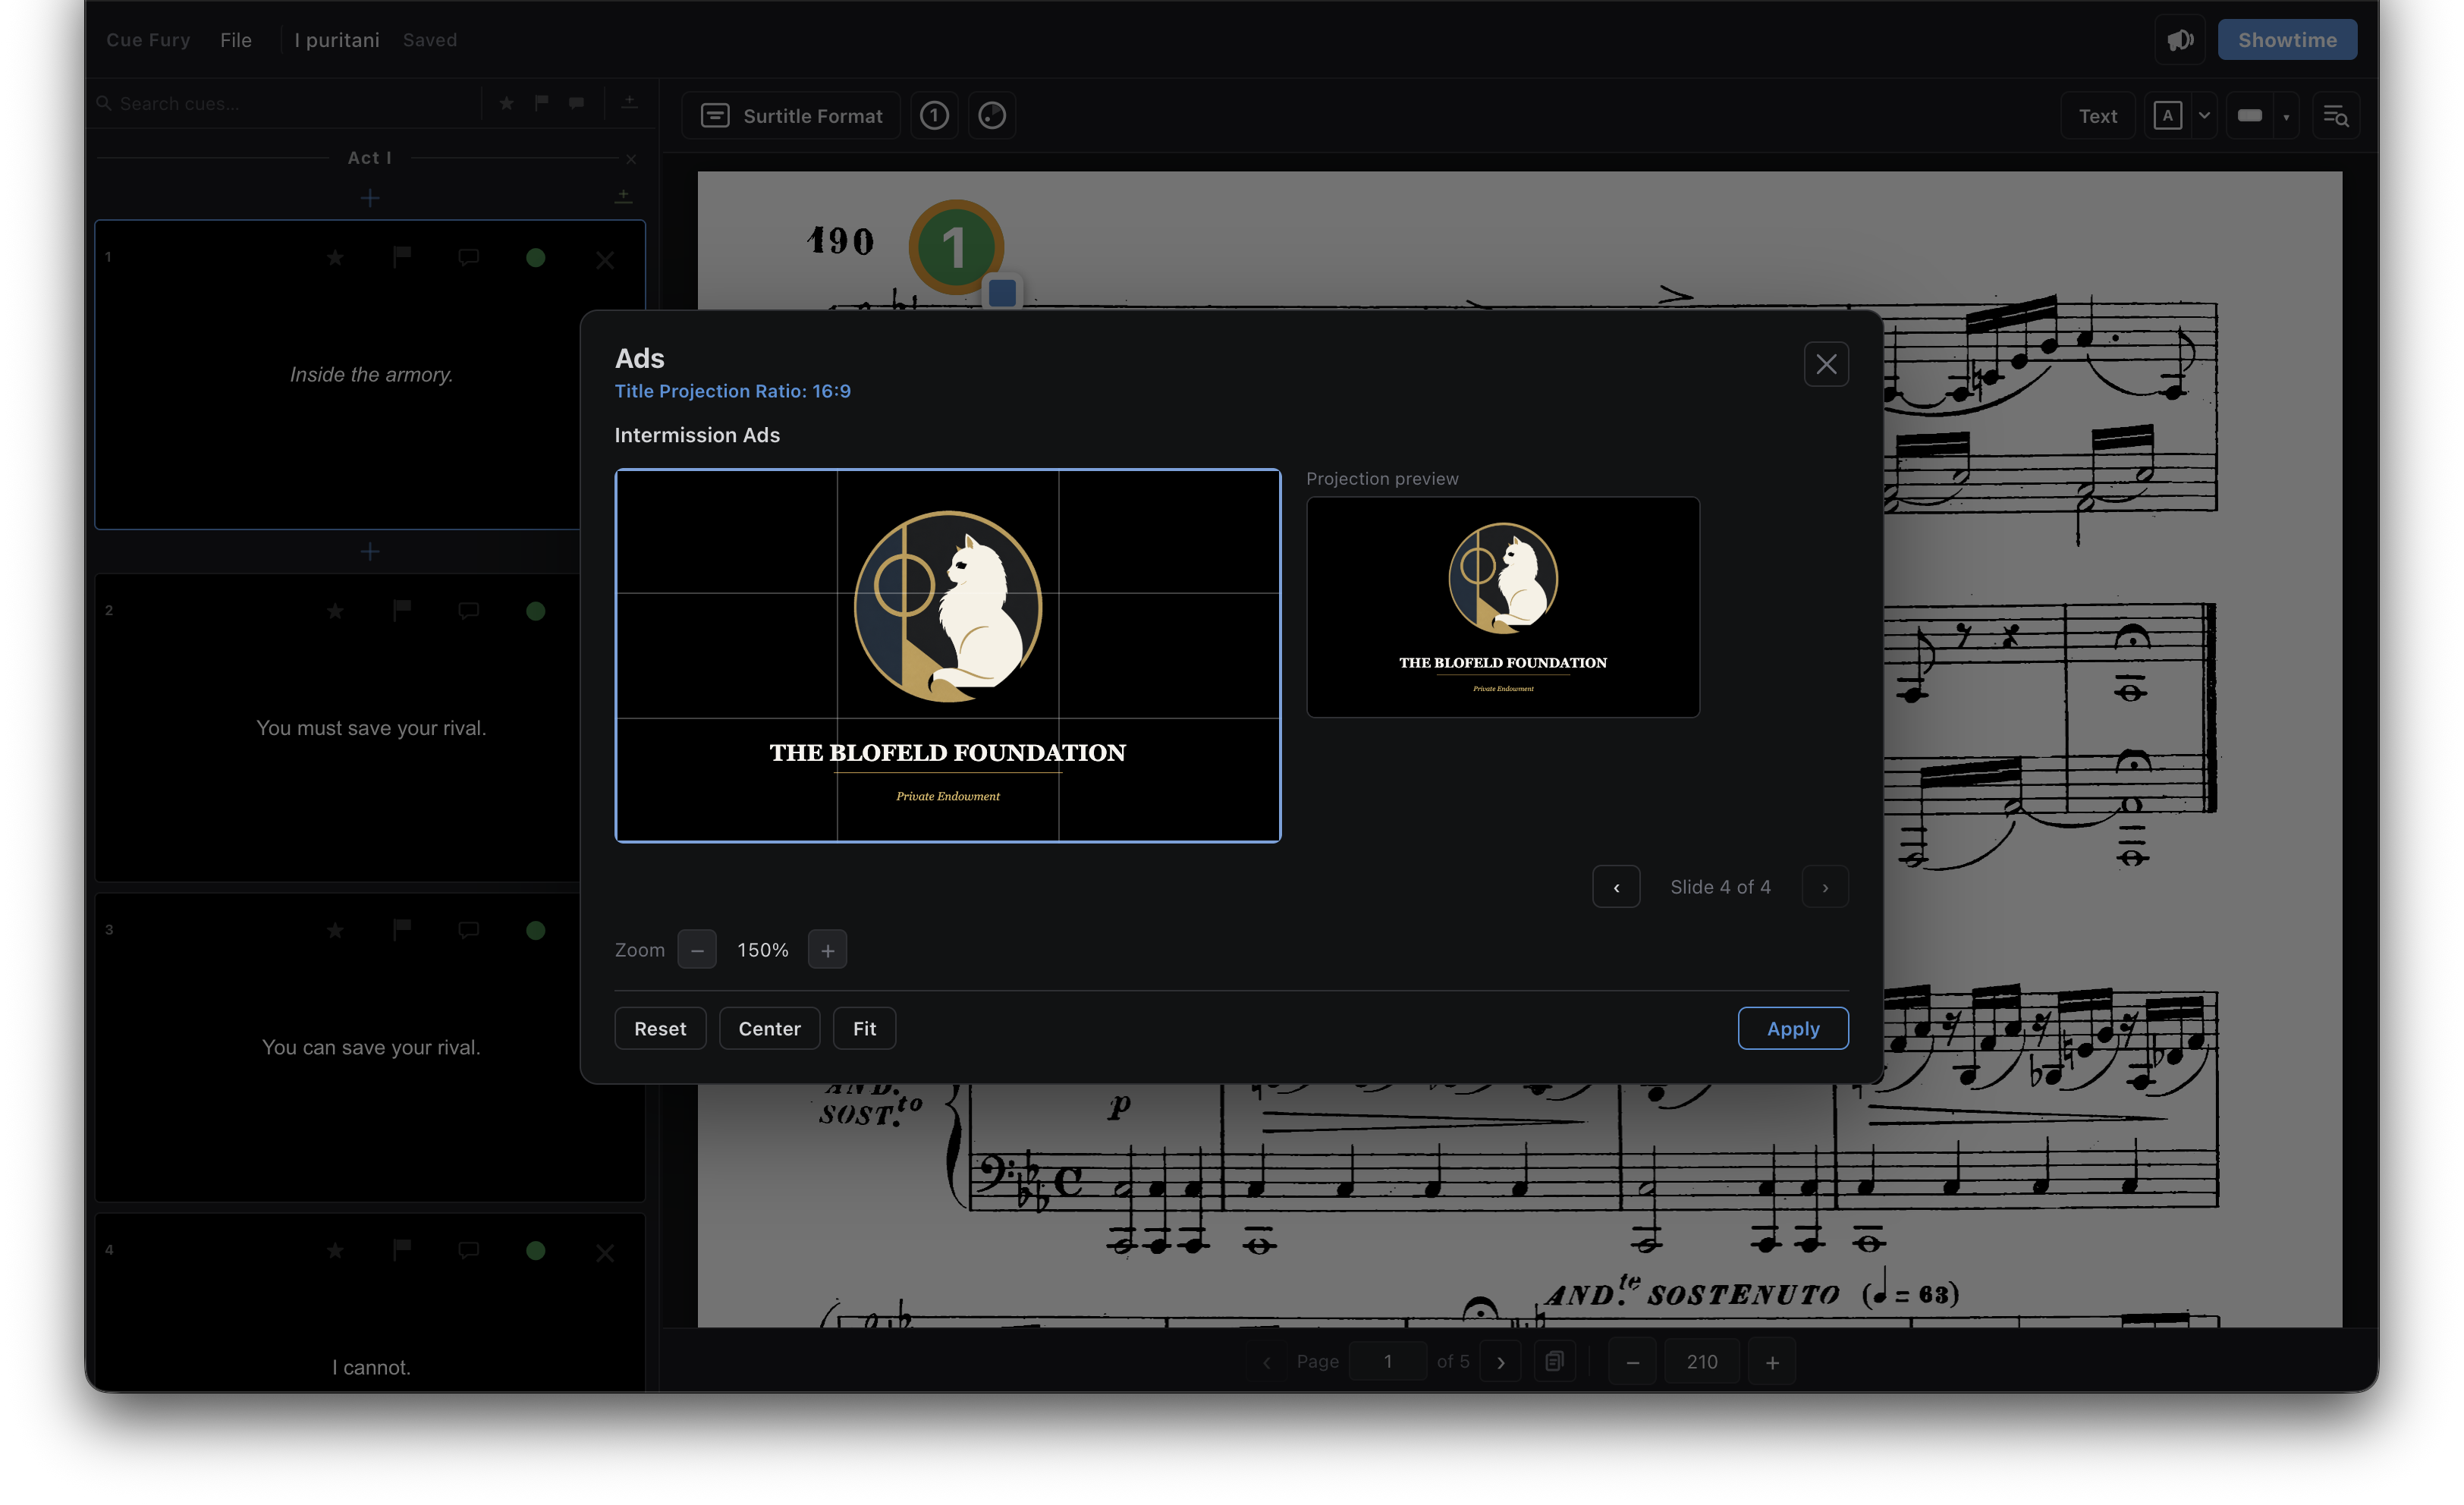This screenshot has height=1505, width=2464.
Task: Select the cue text Inside the armory.
Action: [372, 374]
